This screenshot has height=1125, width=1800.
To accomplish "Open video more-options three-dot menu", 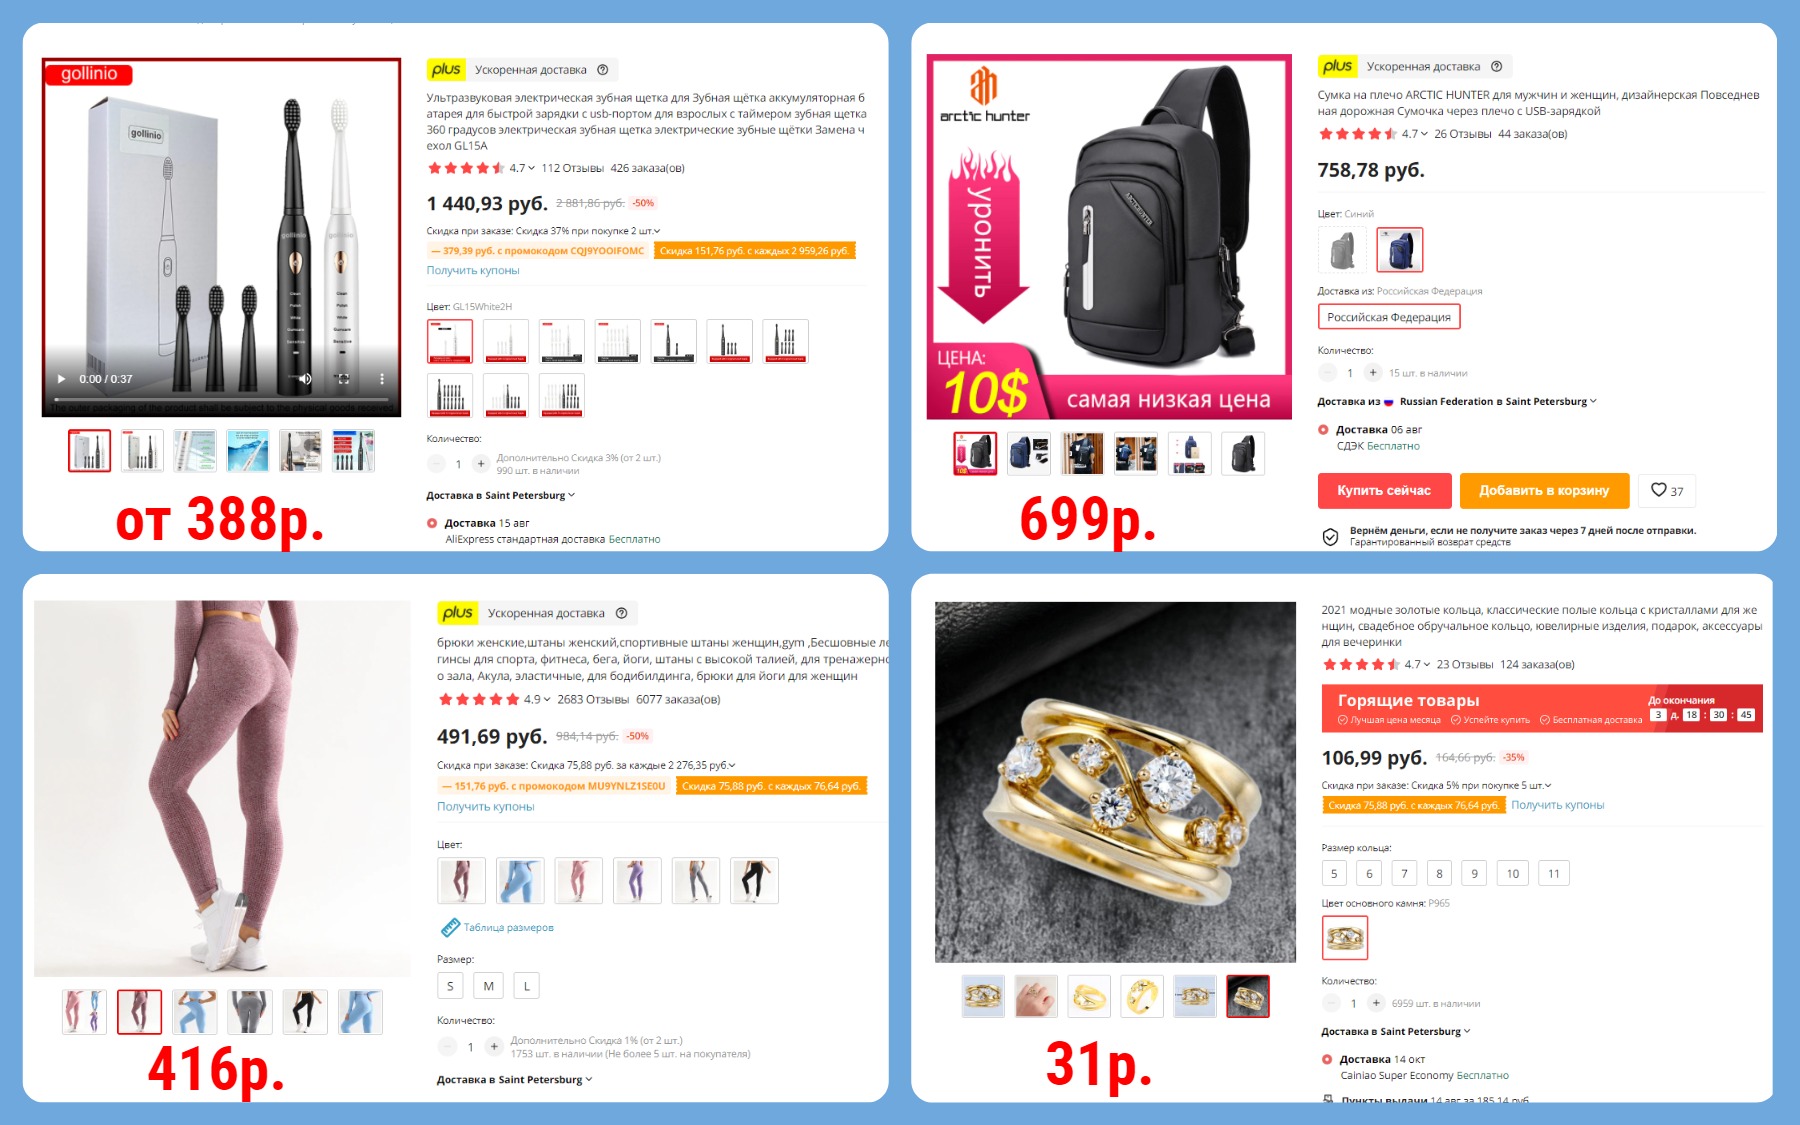I will [381, 379].
